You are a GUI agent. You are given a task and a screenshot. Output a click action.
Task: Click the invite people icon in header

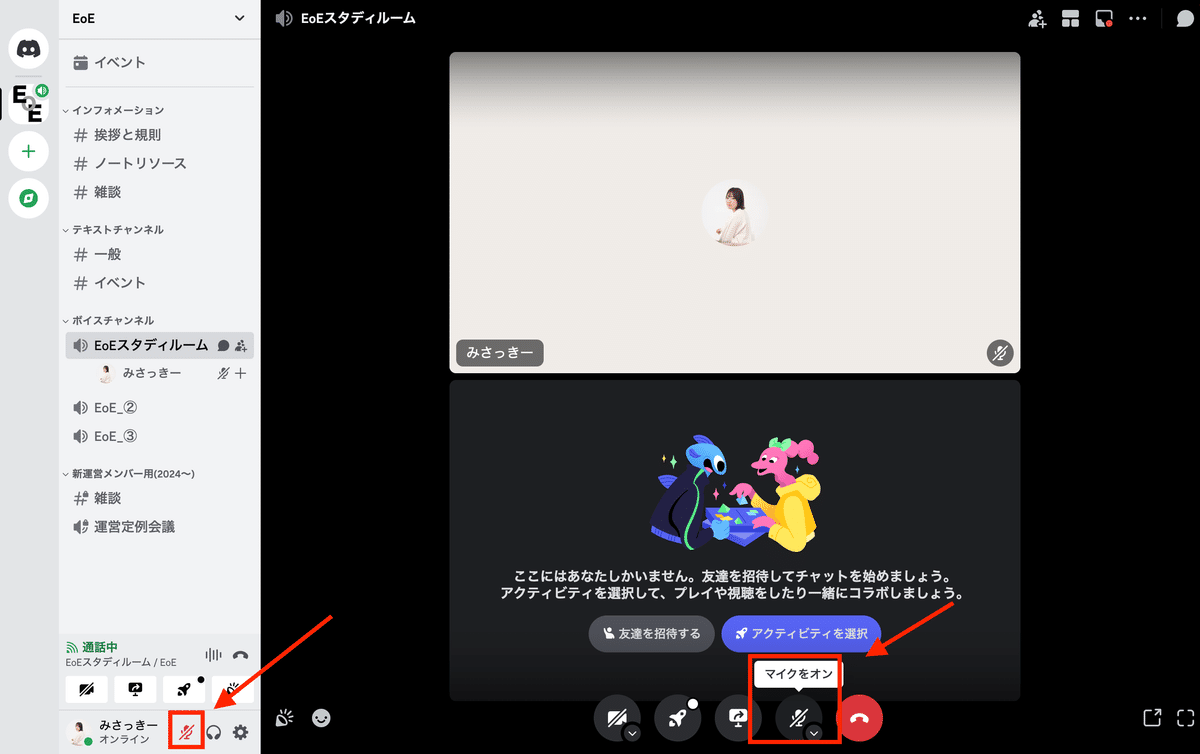(1037, 18)
